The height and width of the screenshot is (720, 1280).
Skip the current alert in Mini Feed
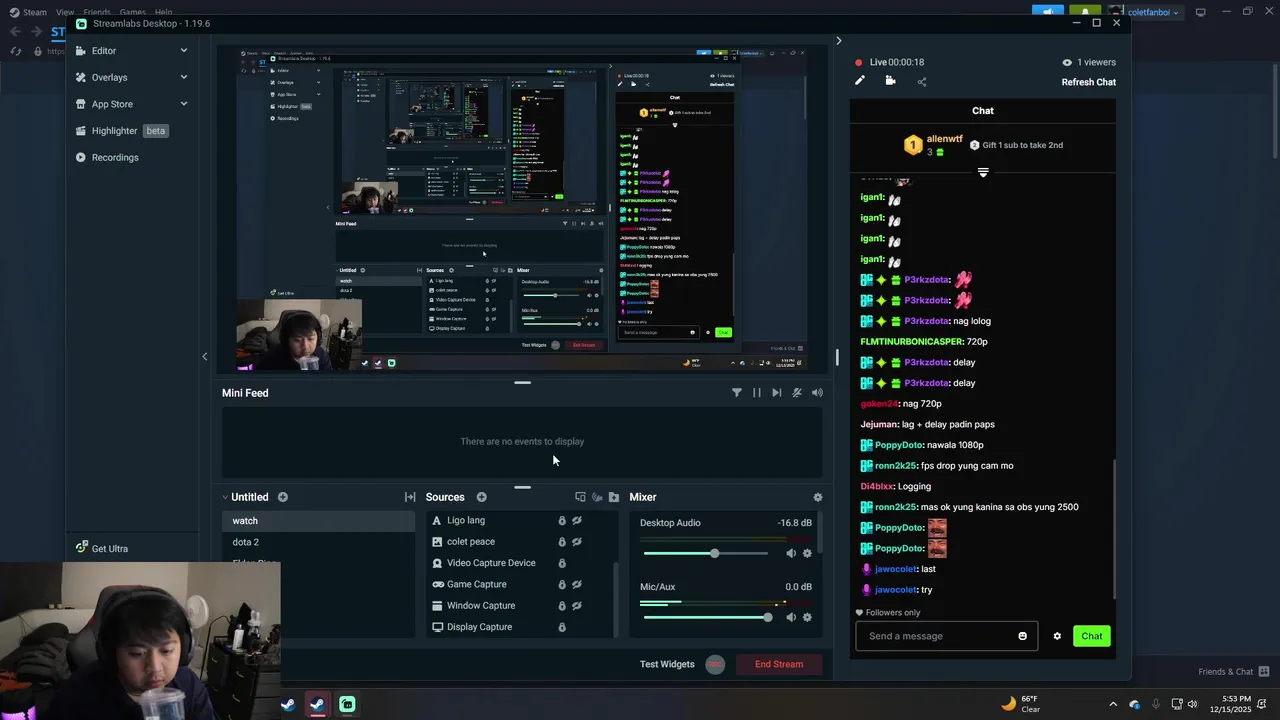coord(777,393)
